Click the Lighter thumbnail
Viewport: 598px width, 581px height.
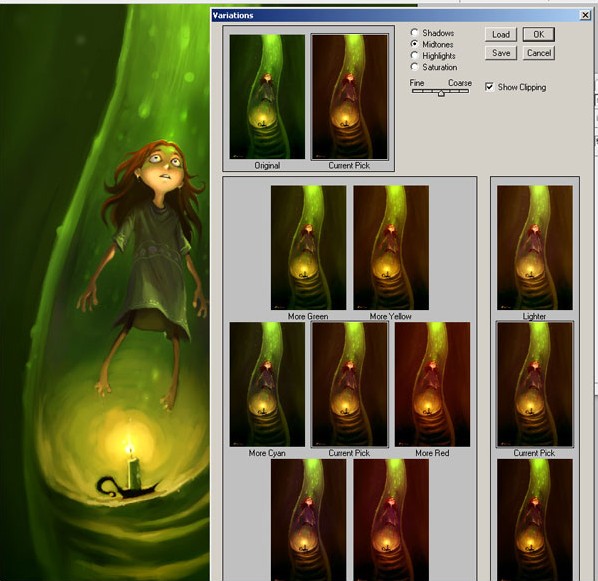click(534, 248)
